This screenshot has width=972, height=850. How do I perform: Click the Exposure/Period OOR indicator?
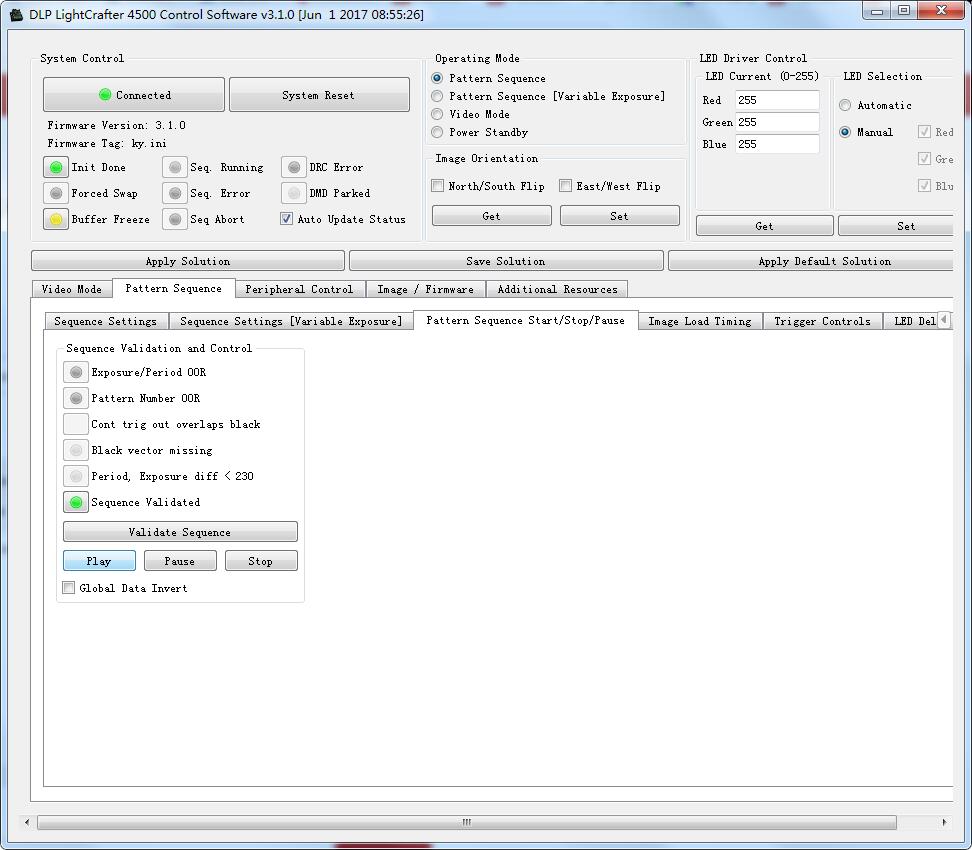pos(76,373)
